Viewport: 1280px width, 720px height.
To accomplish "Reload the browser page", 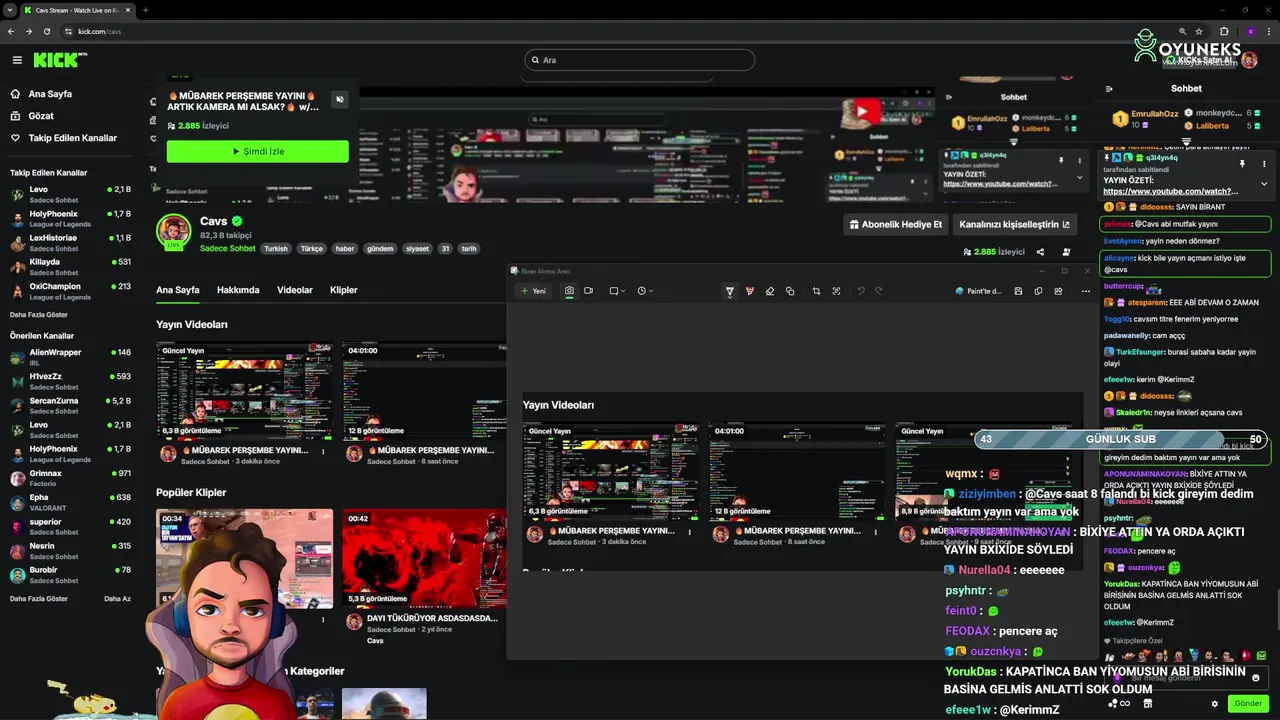I will [46, 31].
